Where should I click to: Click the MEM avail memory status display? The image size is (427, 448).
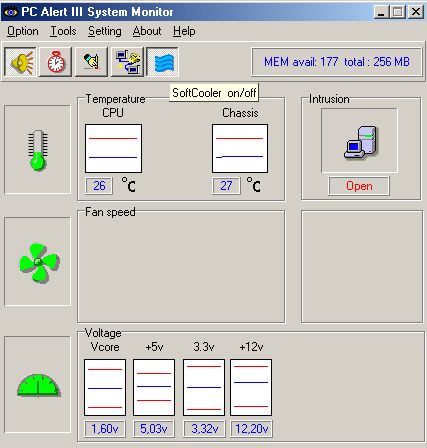tap(337, 62)
